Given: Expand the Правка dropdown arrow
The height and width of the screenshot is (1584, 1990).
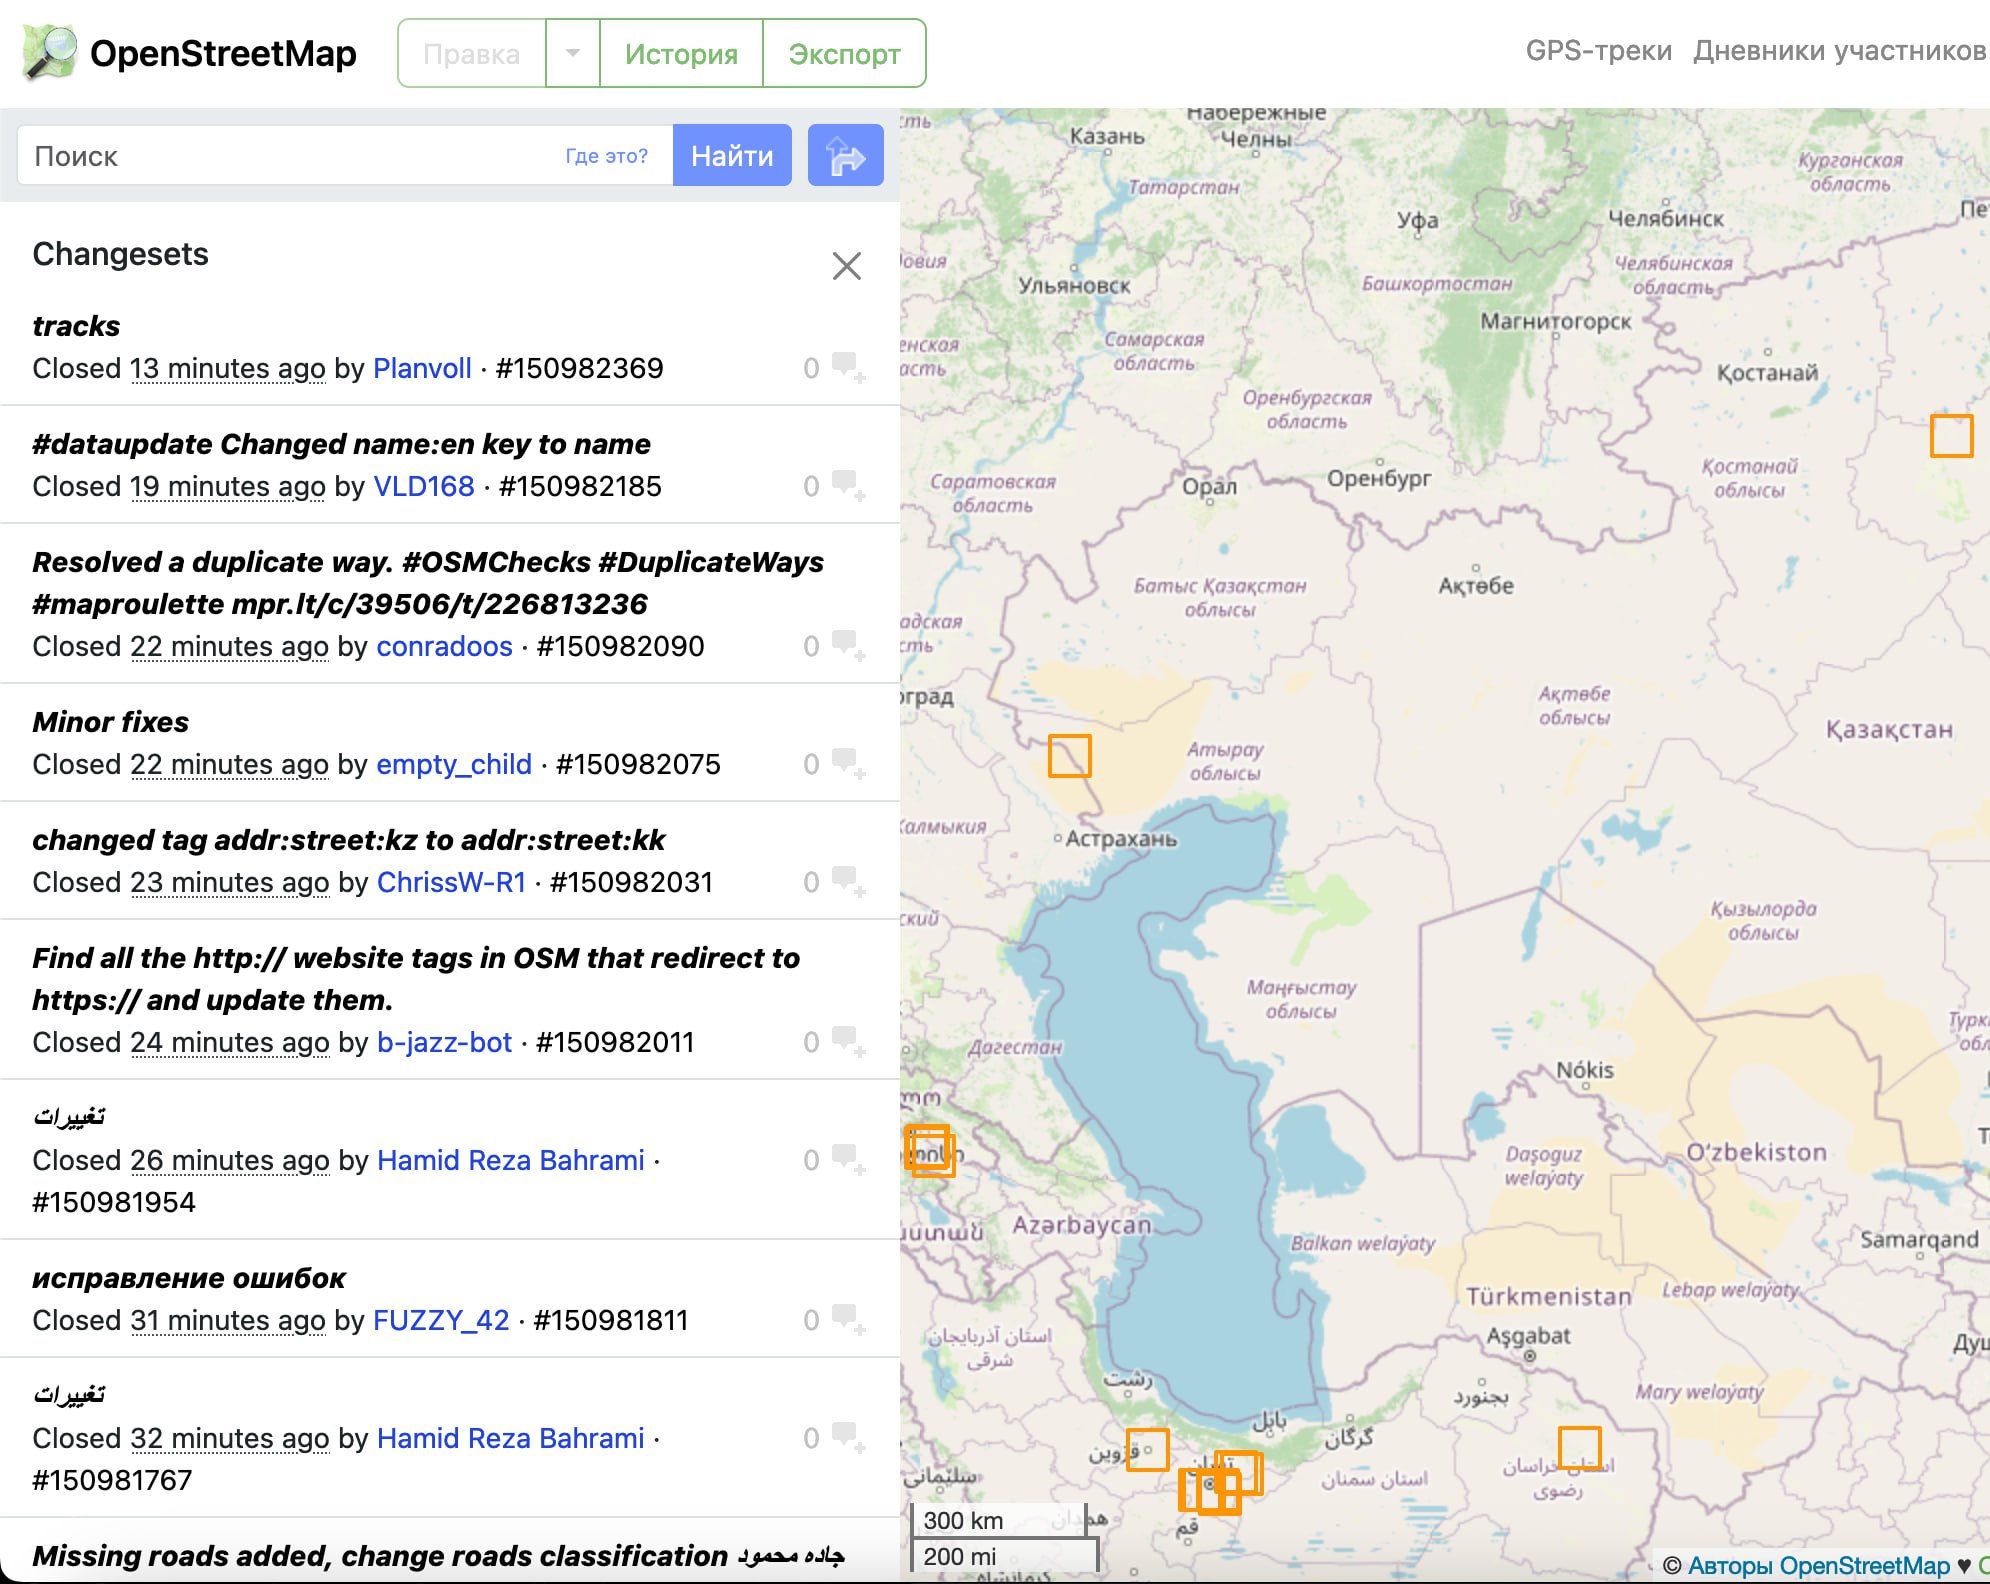Looking at the screenshot, I should (x=573, y=53).
